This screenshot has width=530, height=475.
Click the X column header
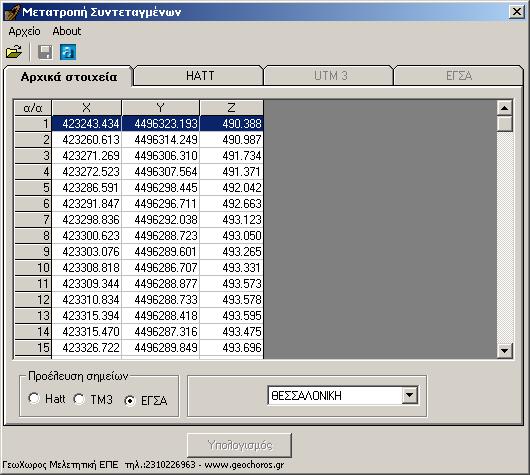coord(87,108)
